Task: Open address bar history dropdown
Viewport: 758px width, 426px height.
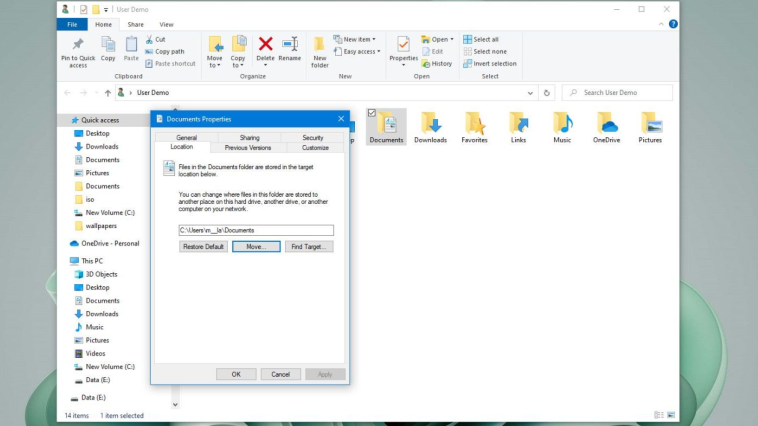Action: pyautogui.click(x=530, y=93)
